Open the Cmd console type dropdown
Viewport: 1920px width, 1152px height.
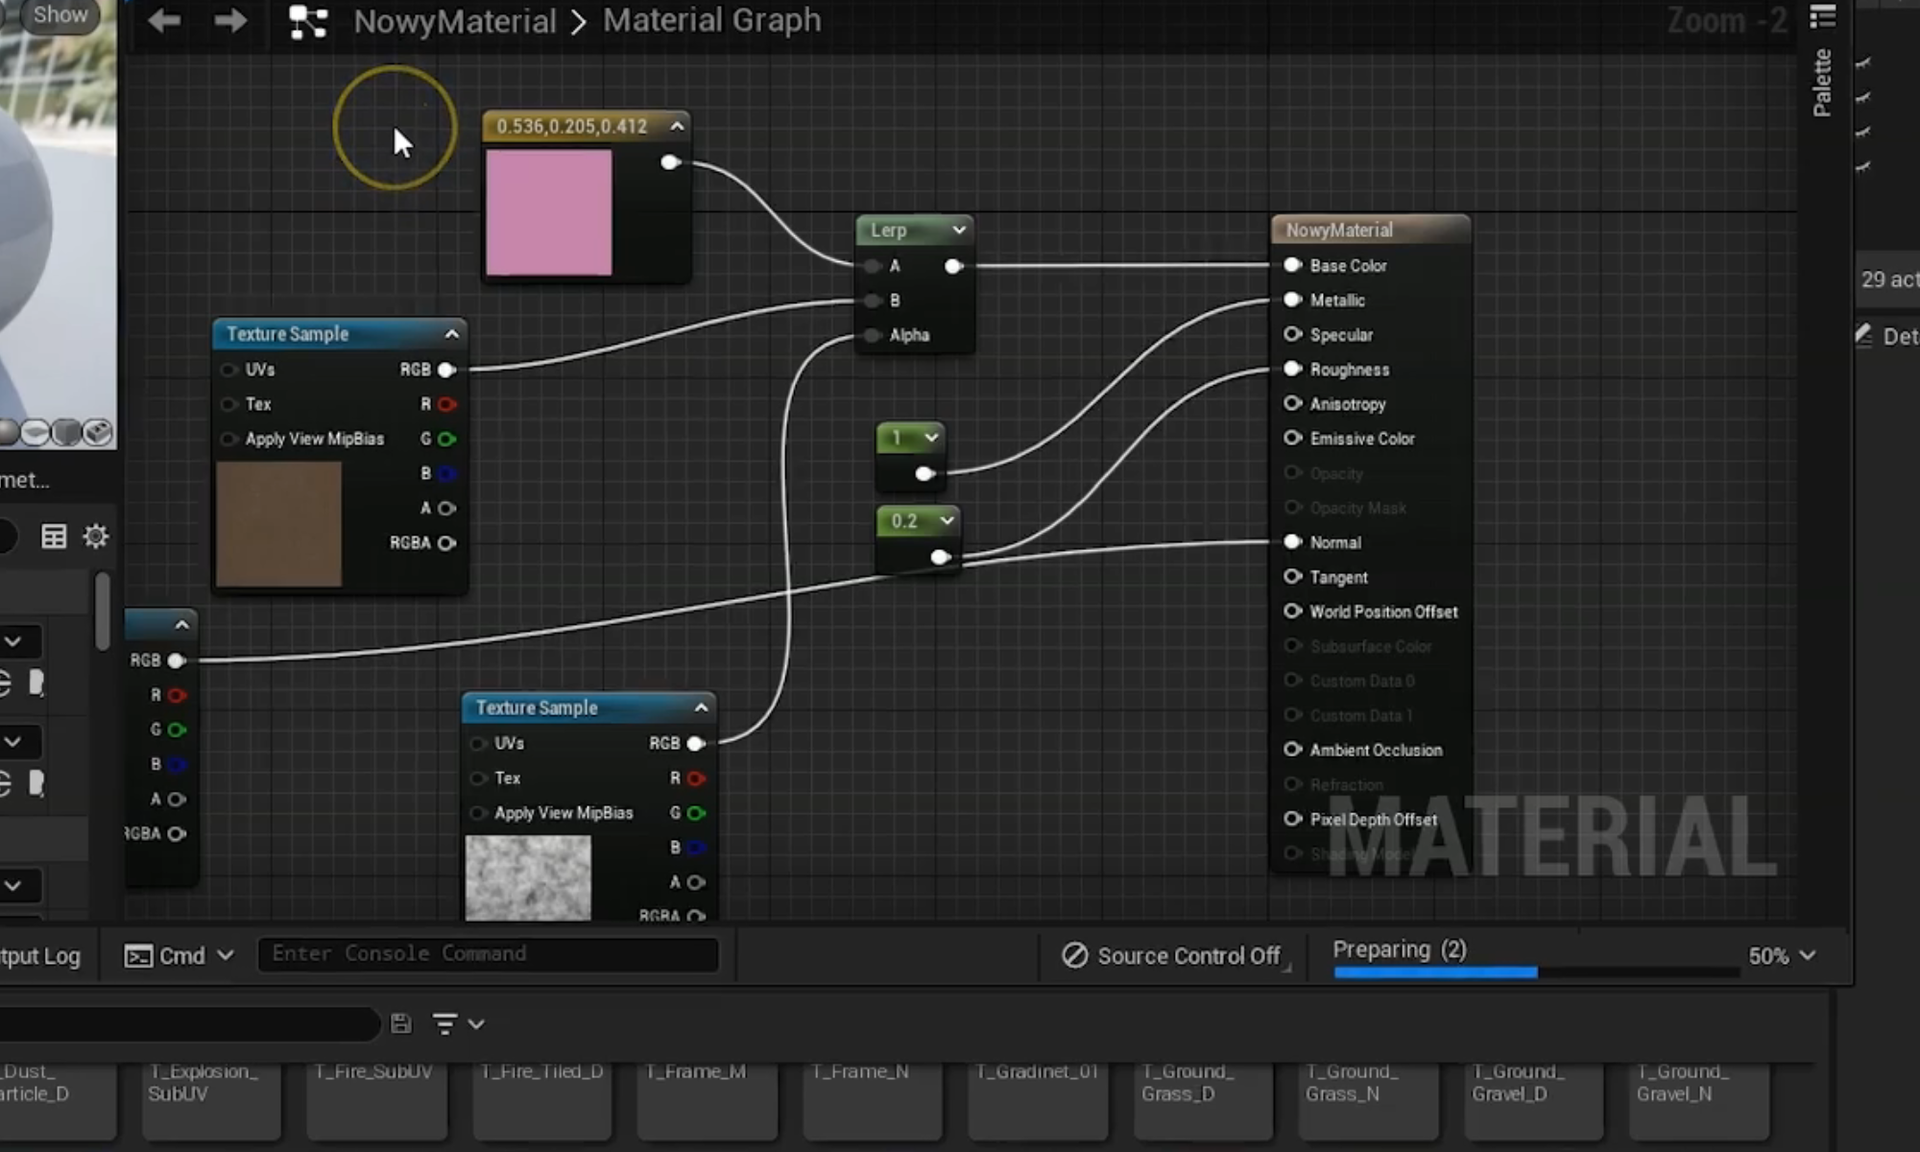tap(225, 955)
